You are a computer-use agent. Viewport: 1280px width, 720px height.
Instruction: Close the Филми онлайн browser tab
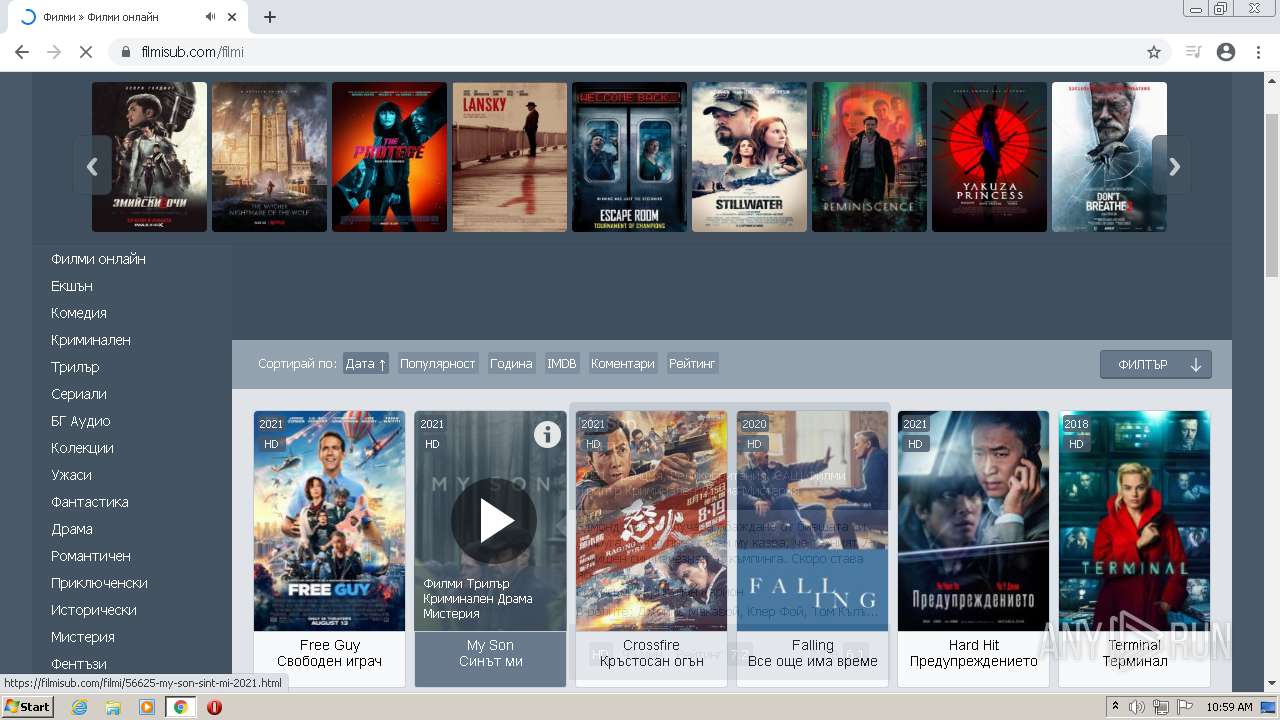pyautogui.click(x=233, y=17)
